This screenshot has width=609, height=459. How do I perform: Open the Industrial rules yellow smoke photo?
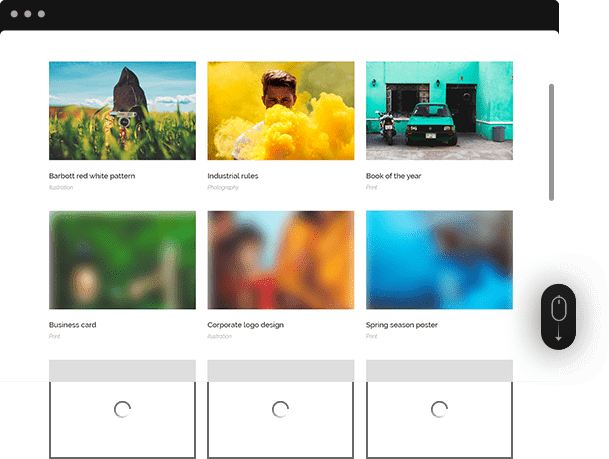click(x=281, y=111)
